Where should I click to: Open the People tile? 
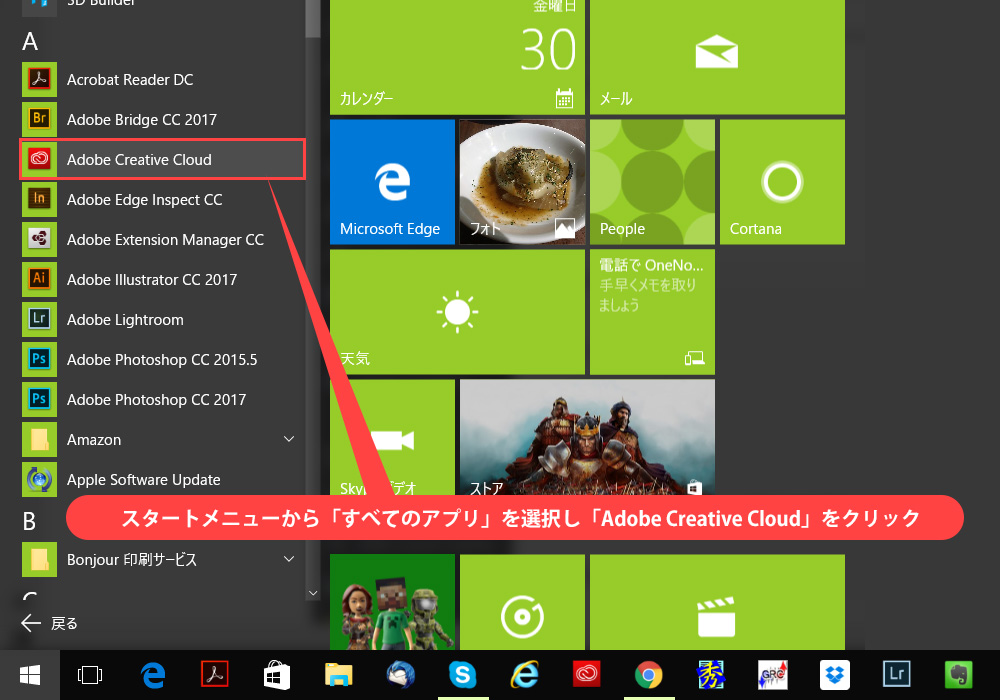point(652,182)
